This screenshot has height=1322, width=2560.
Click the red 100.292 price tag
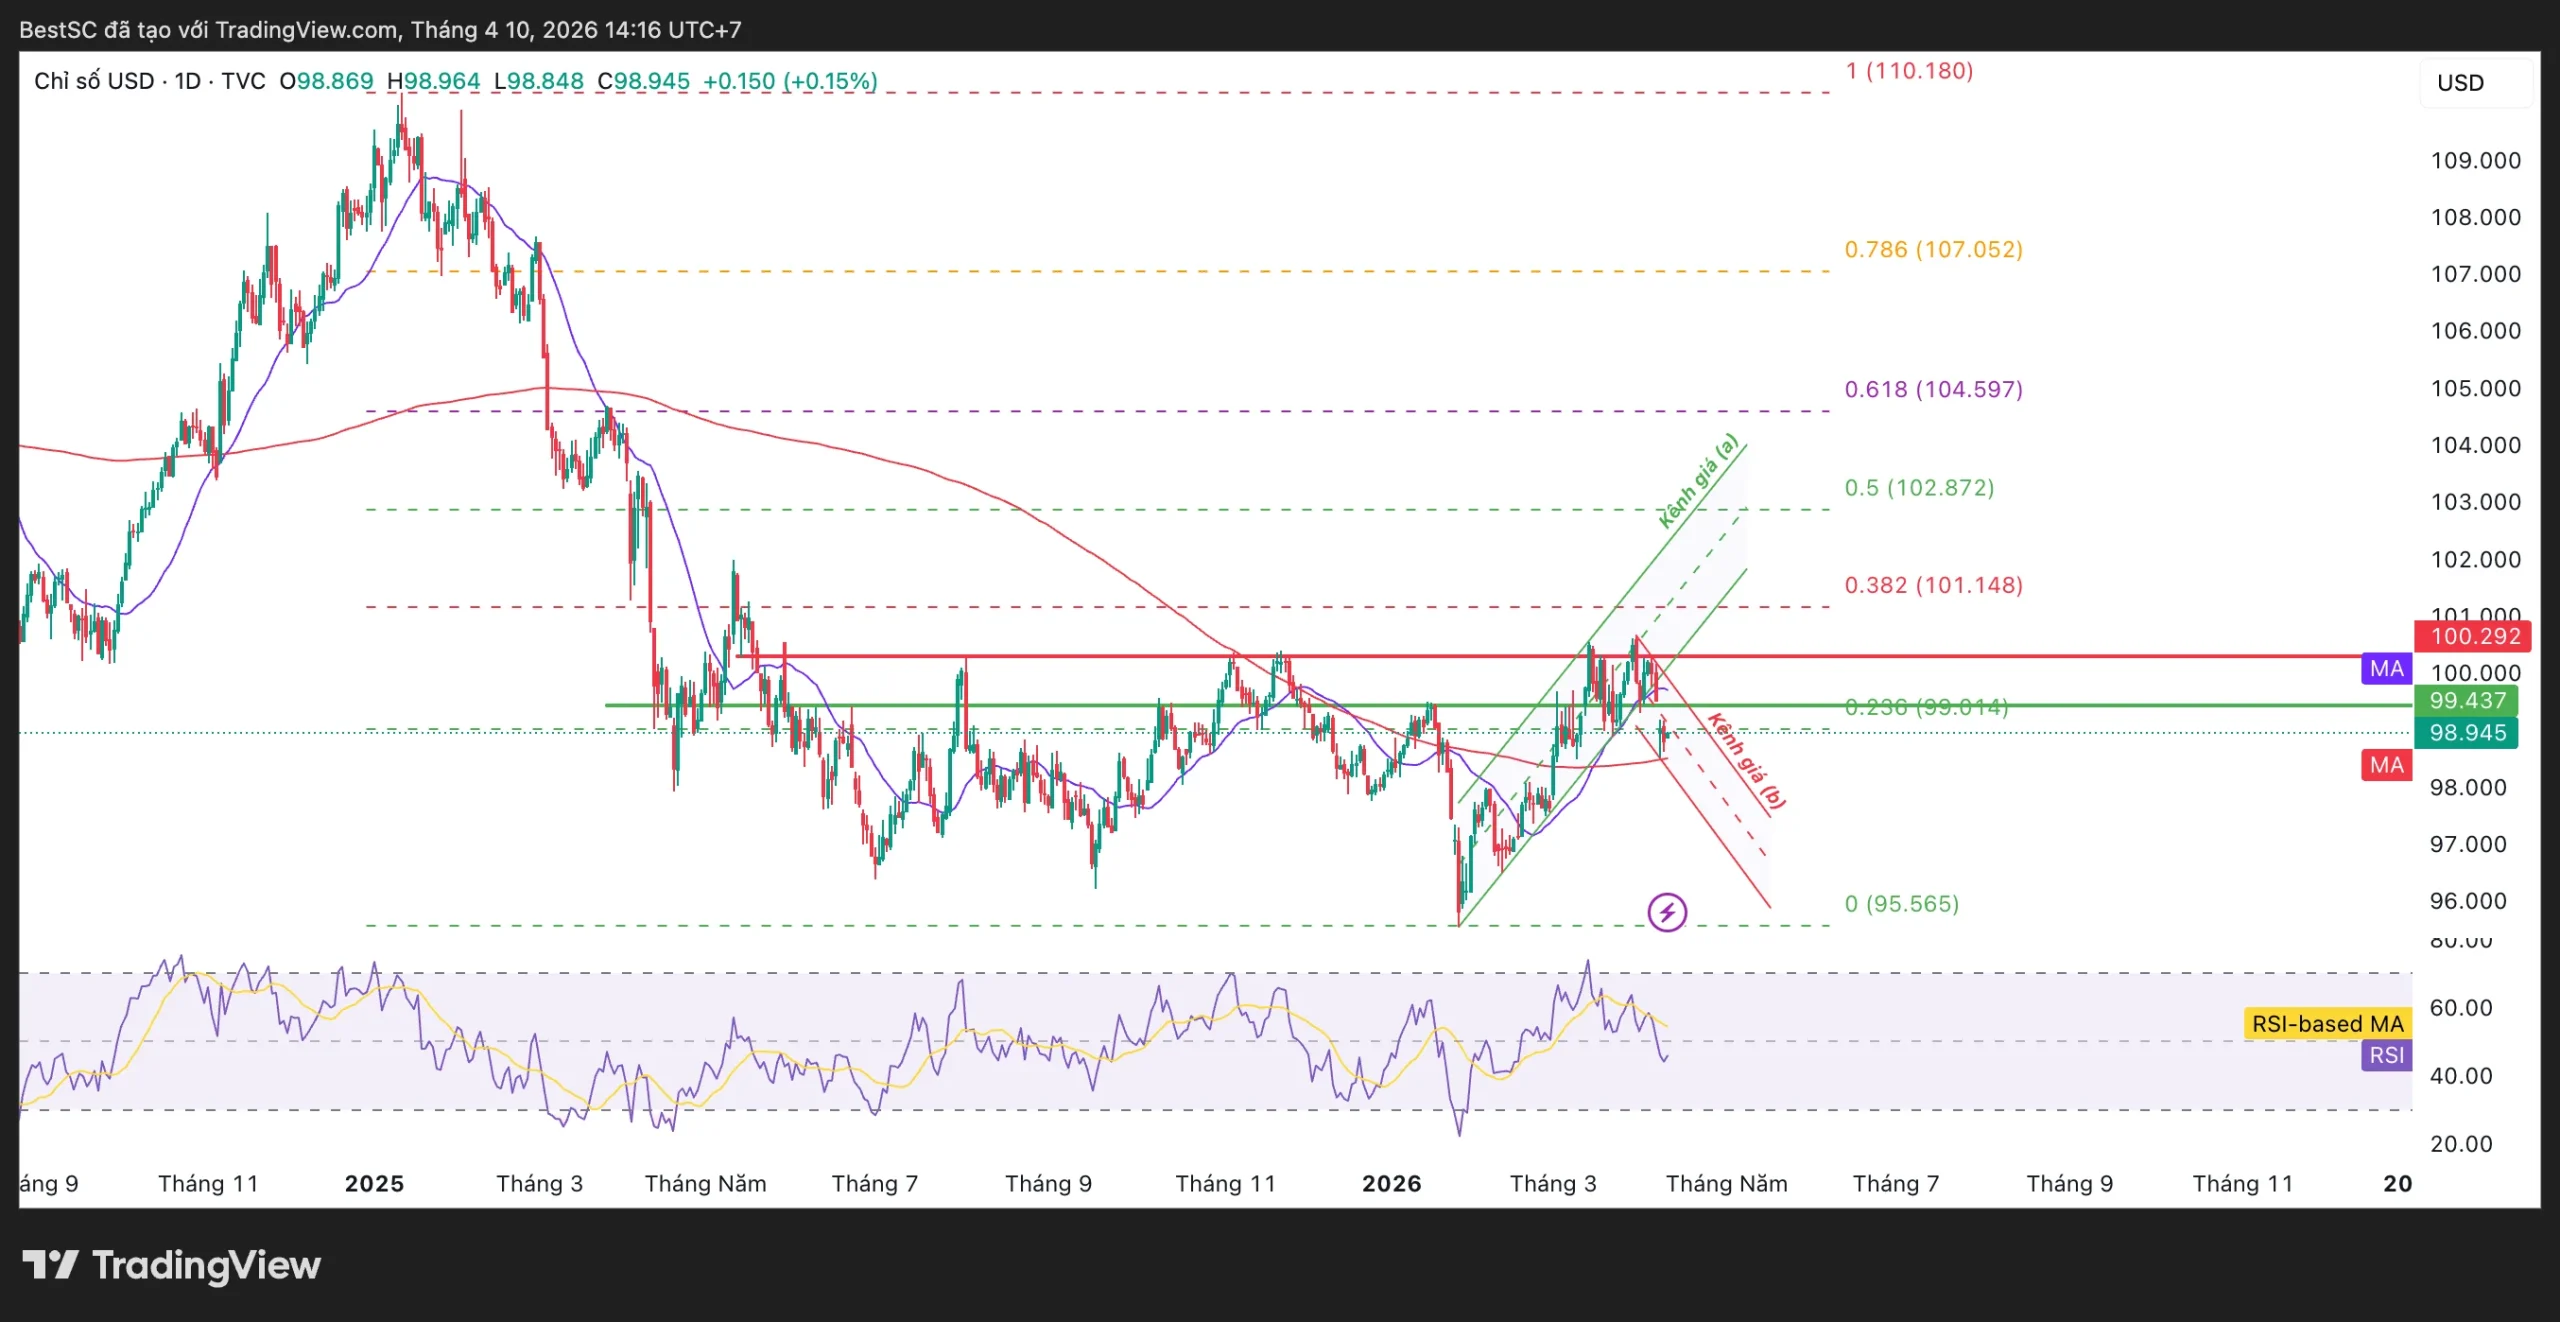point(2471,636)
